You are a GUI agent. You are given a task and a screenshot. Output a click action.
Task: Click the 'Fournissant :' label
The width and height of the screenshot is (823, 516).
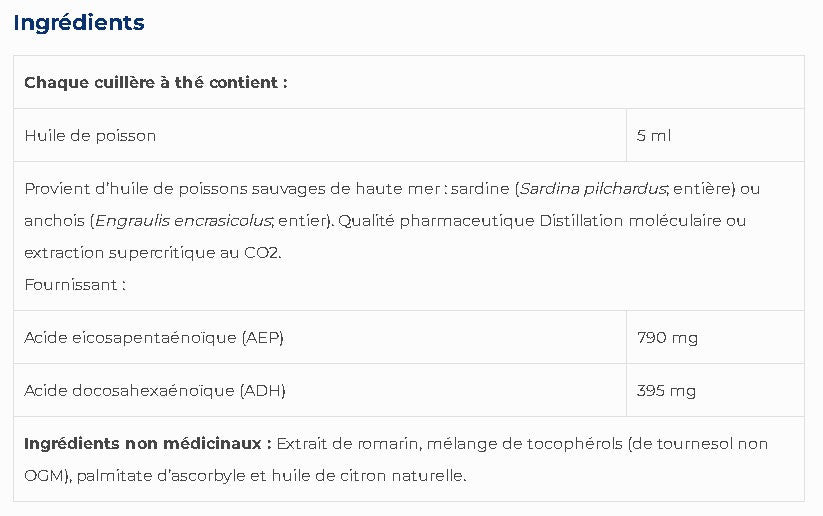pos(75,285)
